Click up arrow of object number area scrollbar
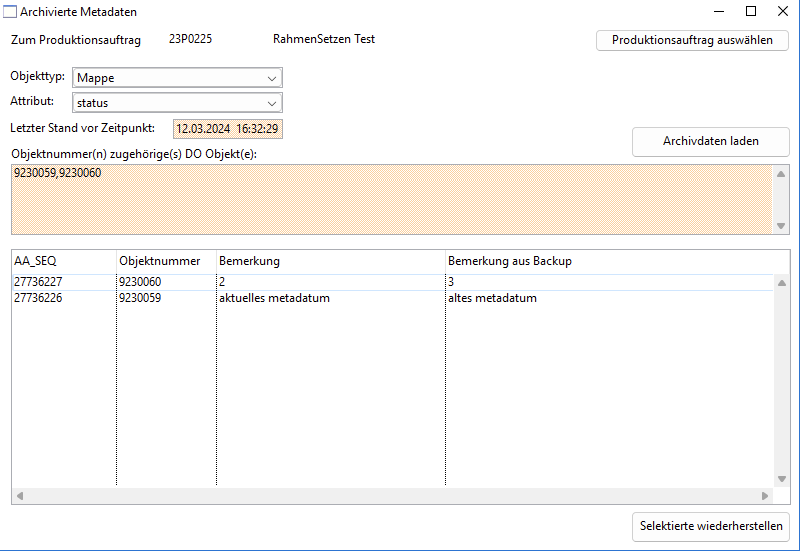 pyautogui.click(x=781, y=173)
